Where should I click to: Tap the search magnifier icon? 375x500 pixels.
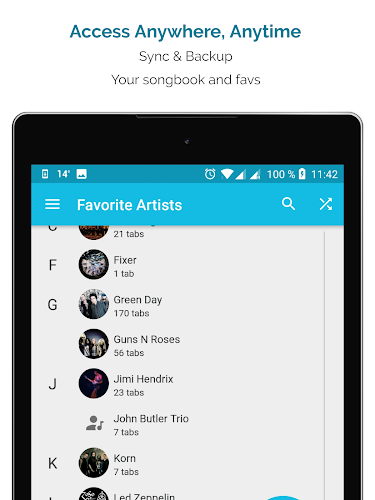click(289, 204)
